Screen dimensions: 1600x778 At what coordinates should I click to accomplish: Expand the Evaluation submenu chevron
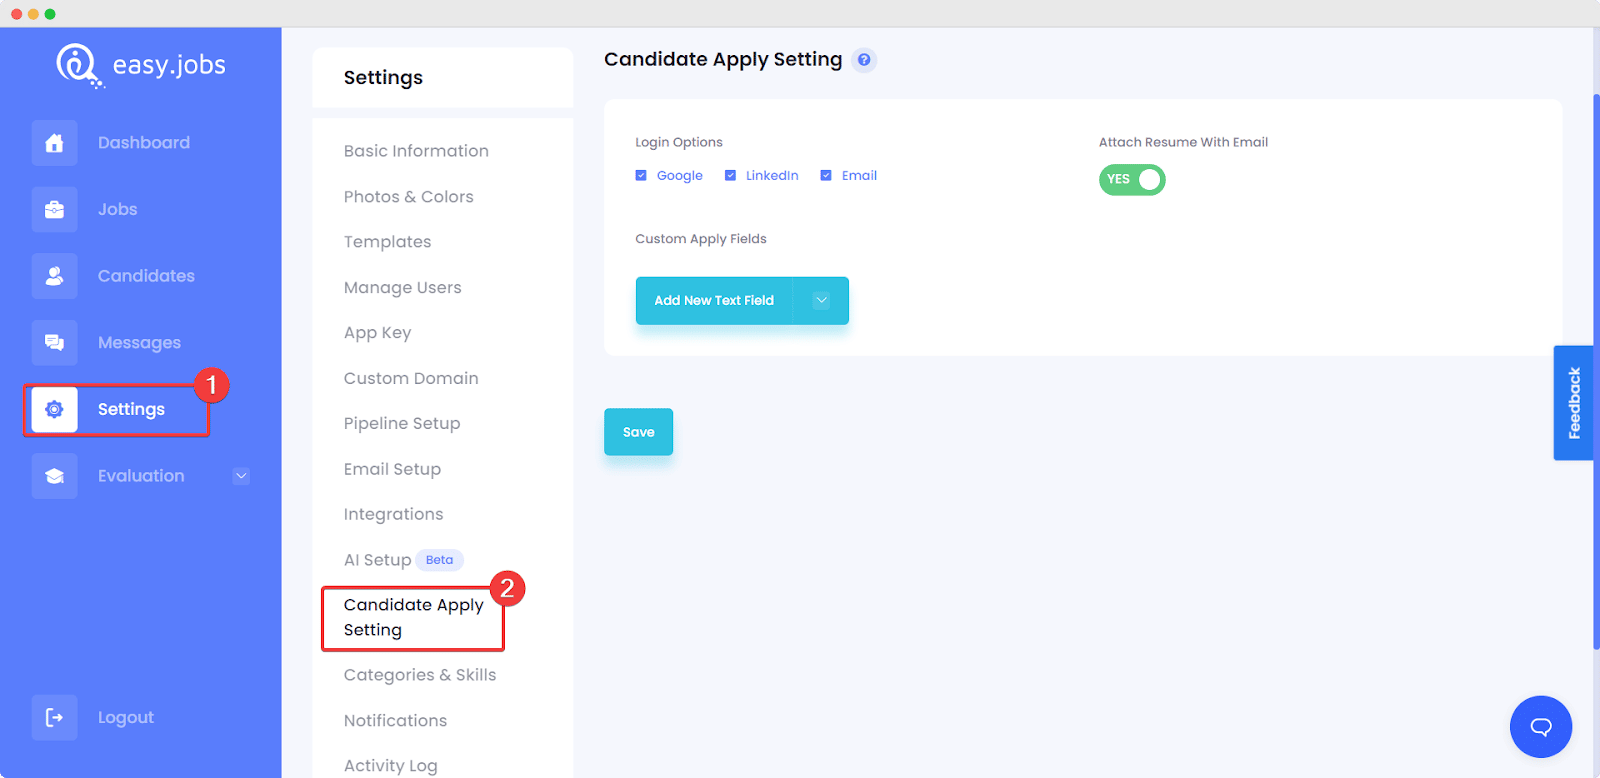[241, 476]
